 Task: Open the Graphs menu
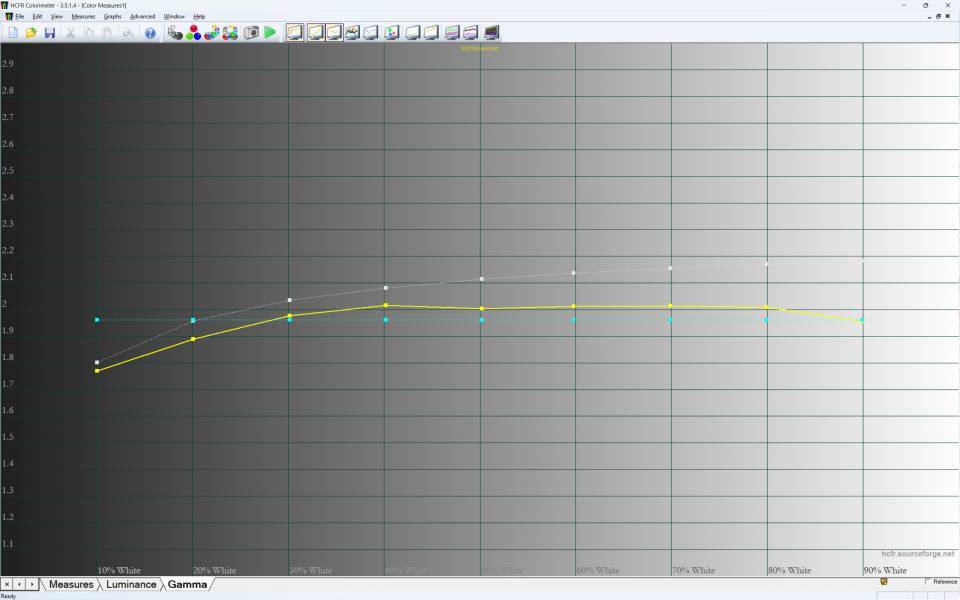tap(113, 17)
